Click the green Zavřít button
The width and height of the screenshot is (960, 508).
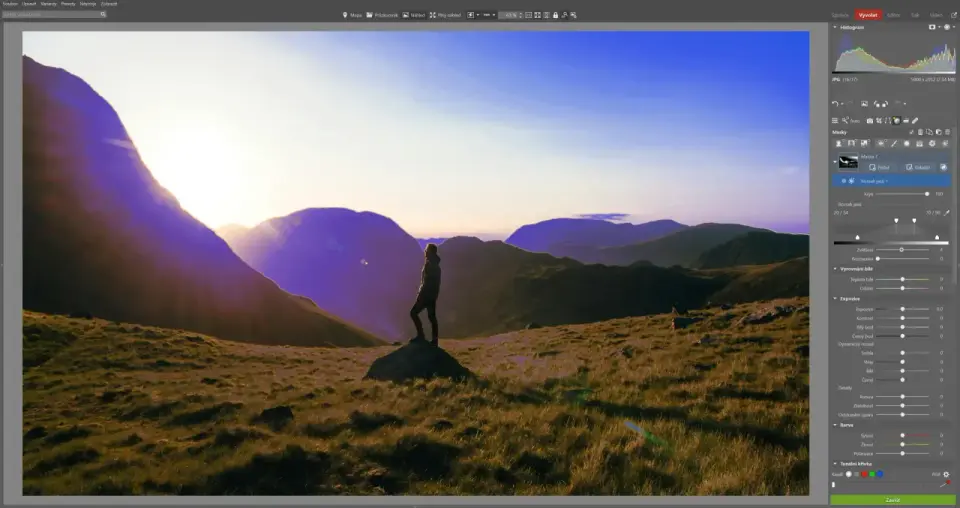[x=892, y=499]
